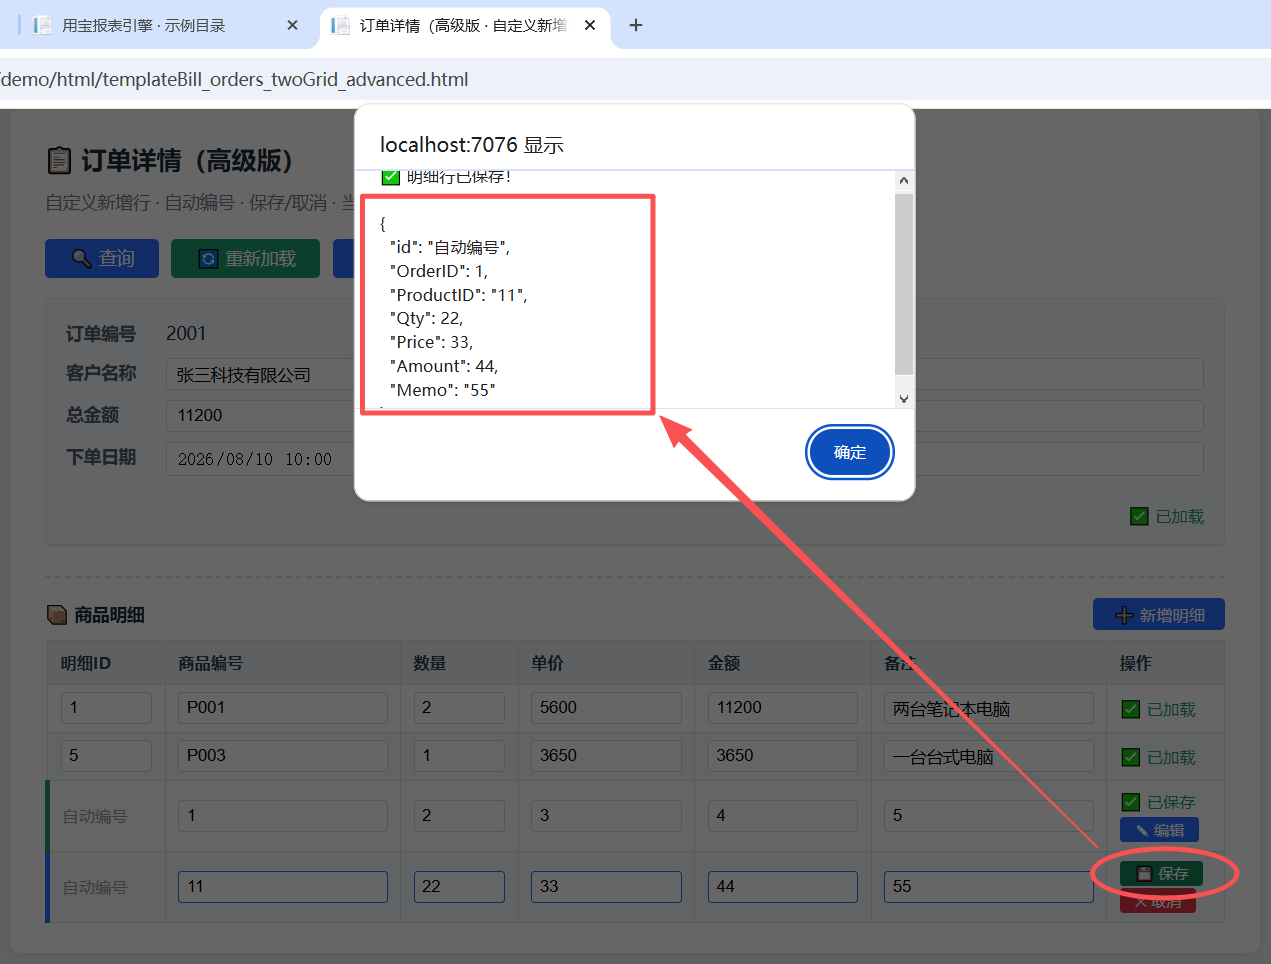Click the 订单编号 value 2001
This screenshot has height=964, width=1271.
(186, 333)
